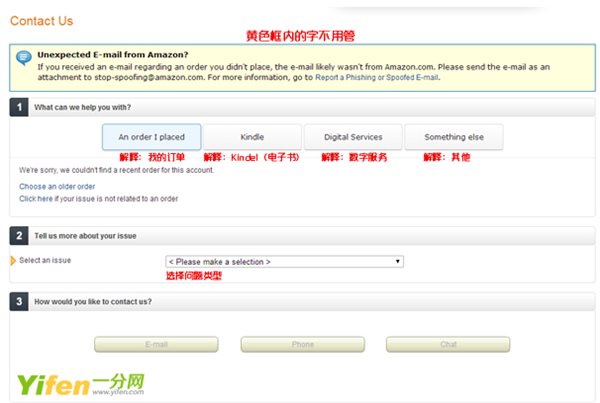Click 'How would you like to contact us?' header
Screen dimensions: 600x403
pos(93,302)
